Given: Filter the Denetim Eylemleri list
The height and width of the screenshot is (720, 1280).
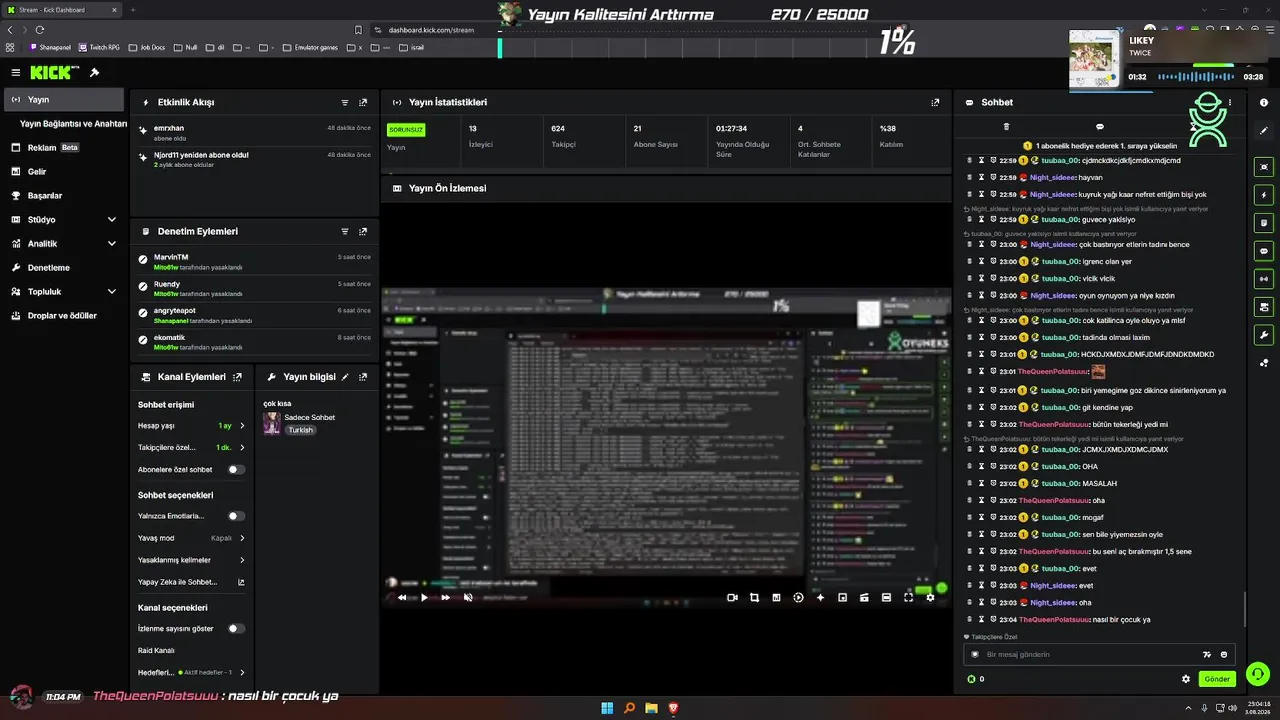Looking at the screenshot, I should [x=345, y=231].
